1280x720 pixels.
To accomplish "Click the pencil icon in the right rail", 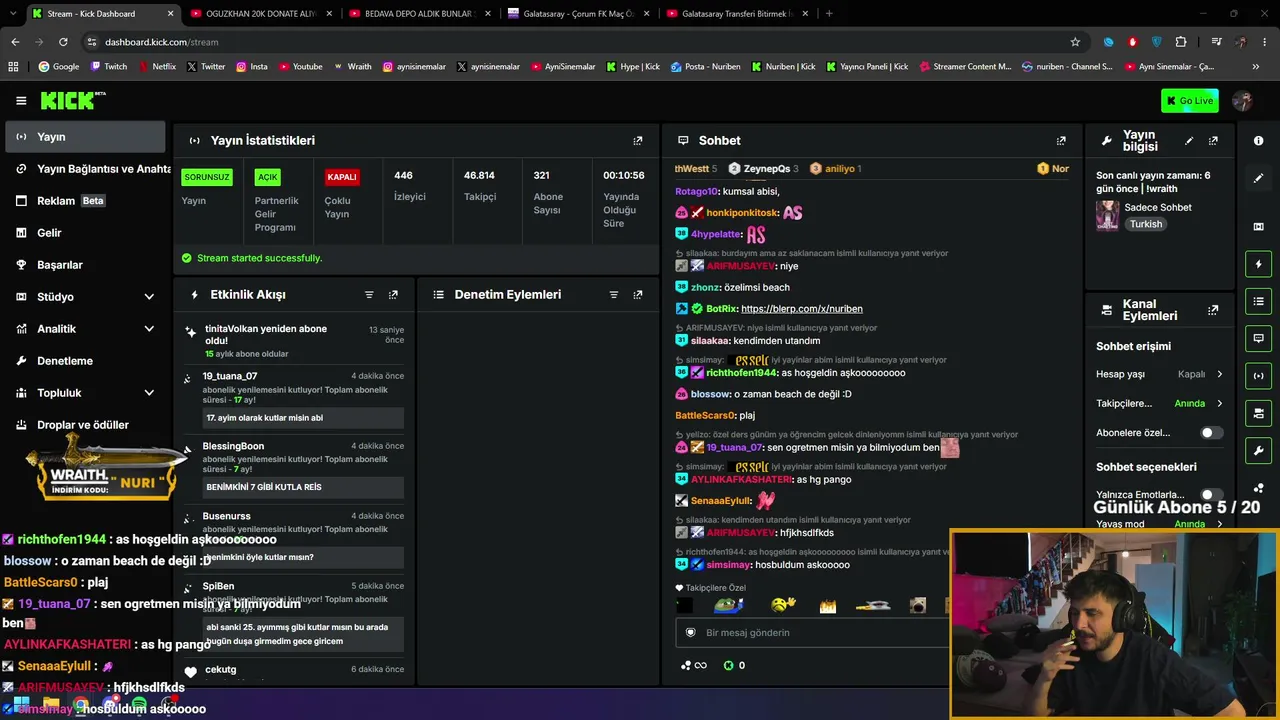I will (x=1258, y=178).
